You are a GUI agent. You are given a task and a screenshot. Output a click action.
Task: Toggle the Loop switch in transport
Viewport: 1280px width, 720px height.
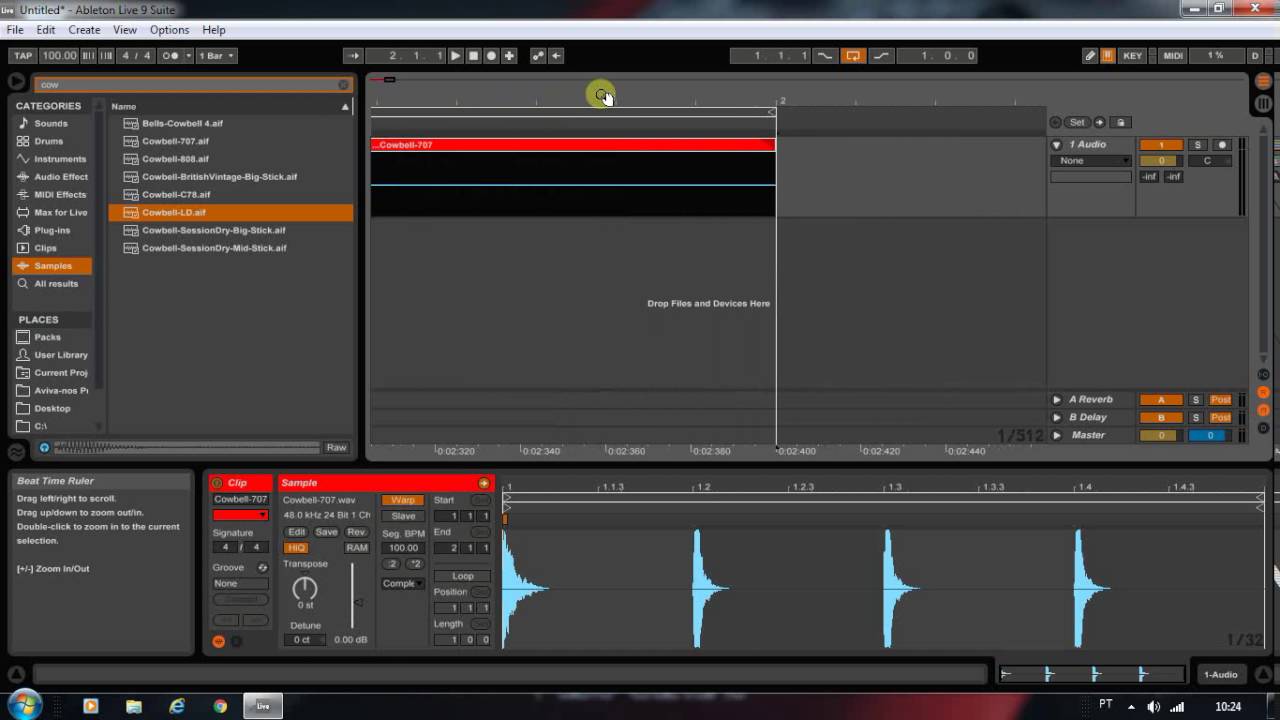click(853, 56)
